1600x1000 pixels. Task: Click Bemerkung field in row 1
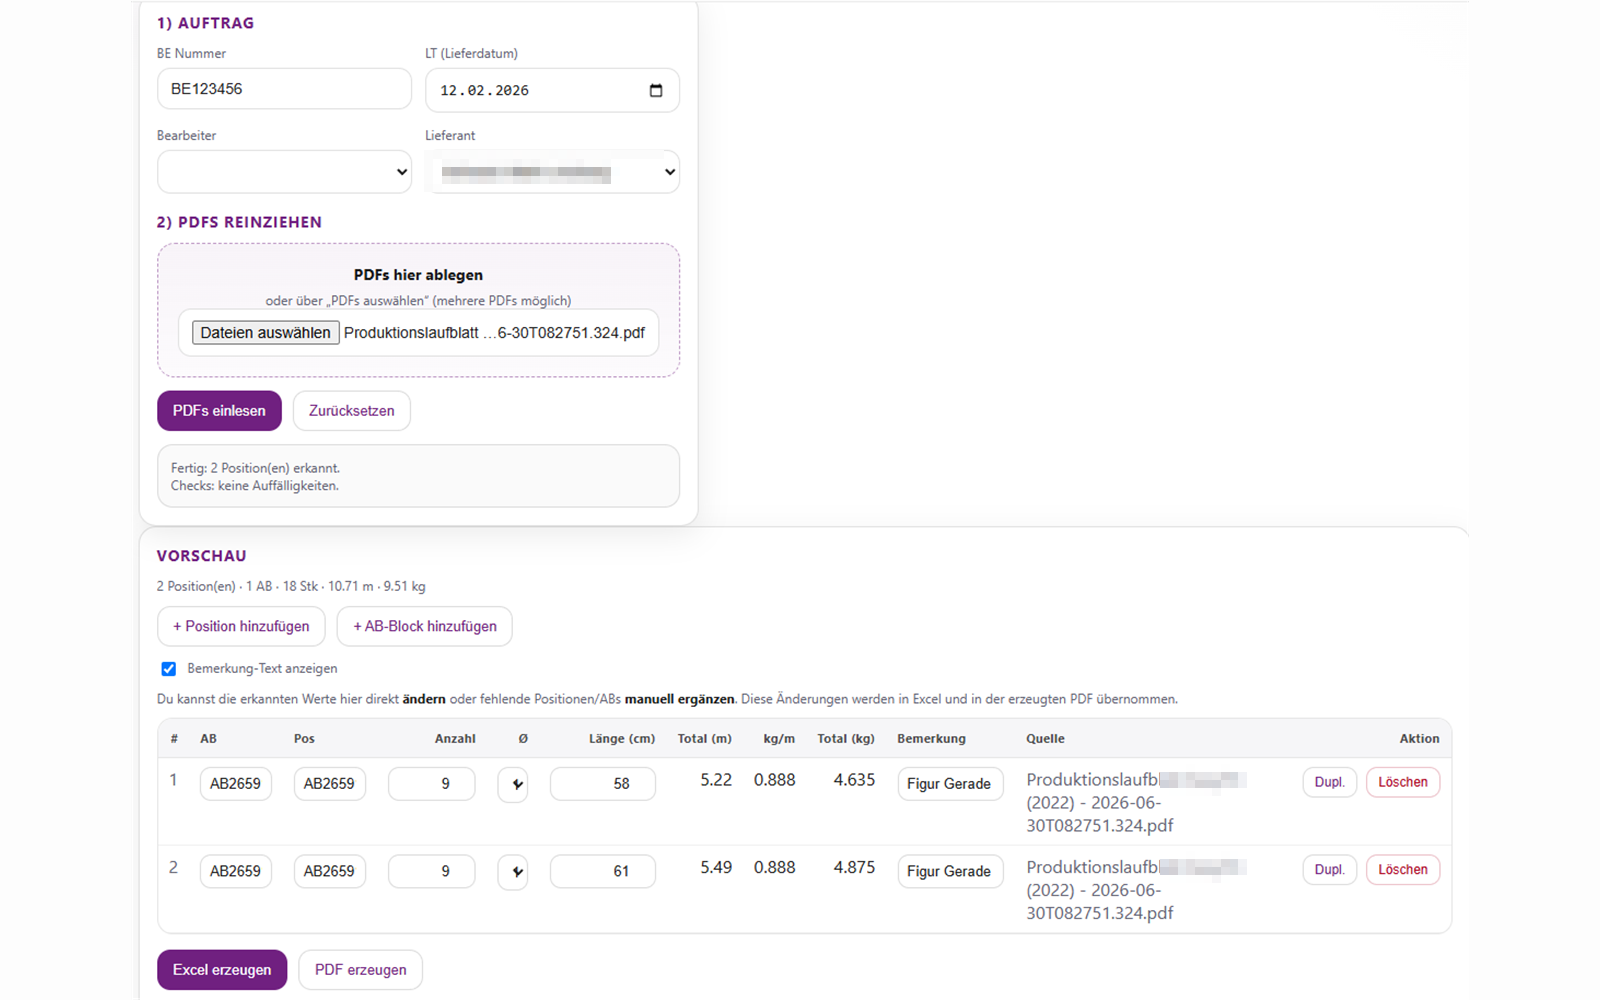point(949,784)
